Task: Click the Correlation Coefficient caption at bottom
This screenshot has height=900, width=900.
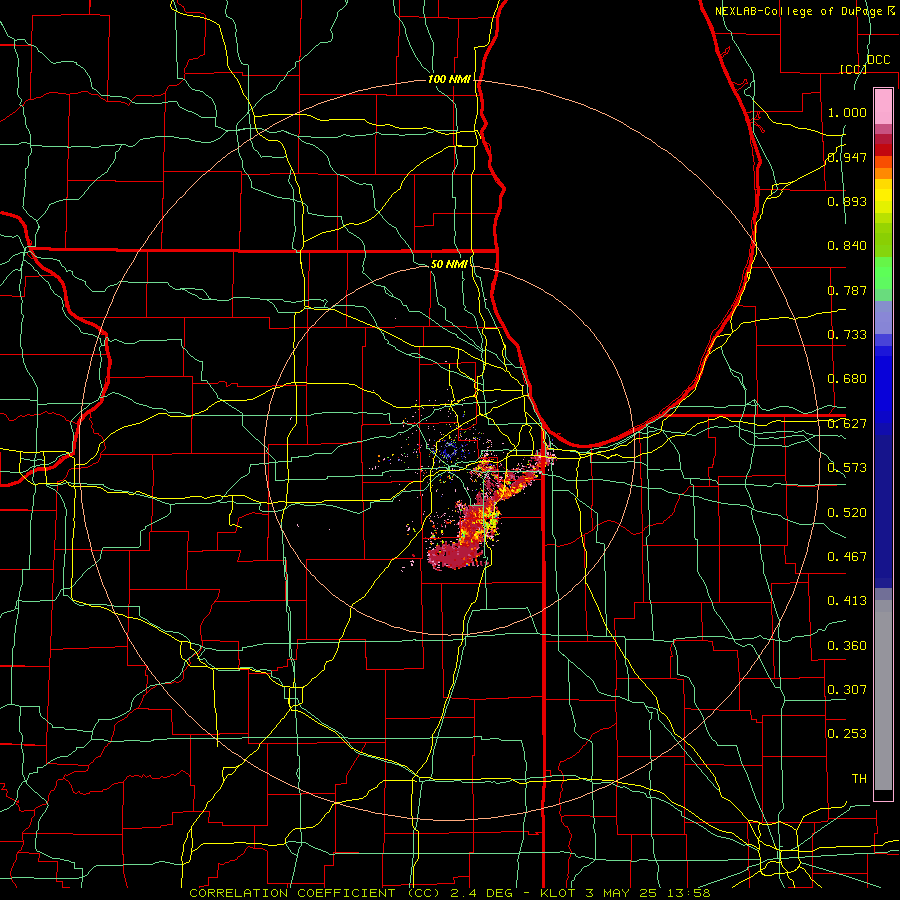Action: coord(449,893)
